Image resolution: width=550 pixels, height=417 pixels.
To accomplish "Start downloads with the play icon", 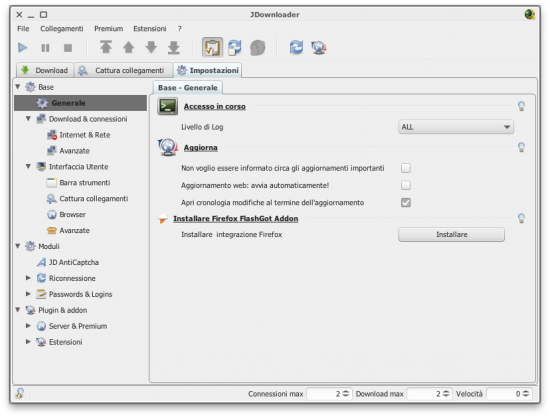I will coord(22,47).
